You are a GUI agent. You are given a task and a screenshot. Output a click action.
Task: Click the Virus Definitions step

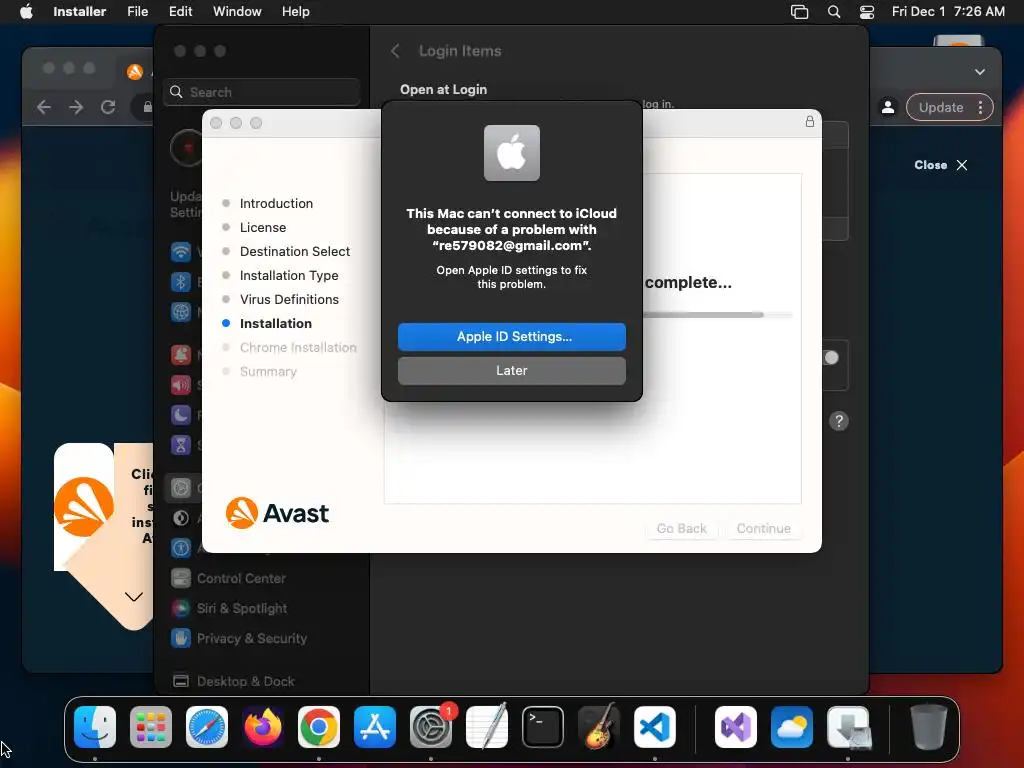289,299
